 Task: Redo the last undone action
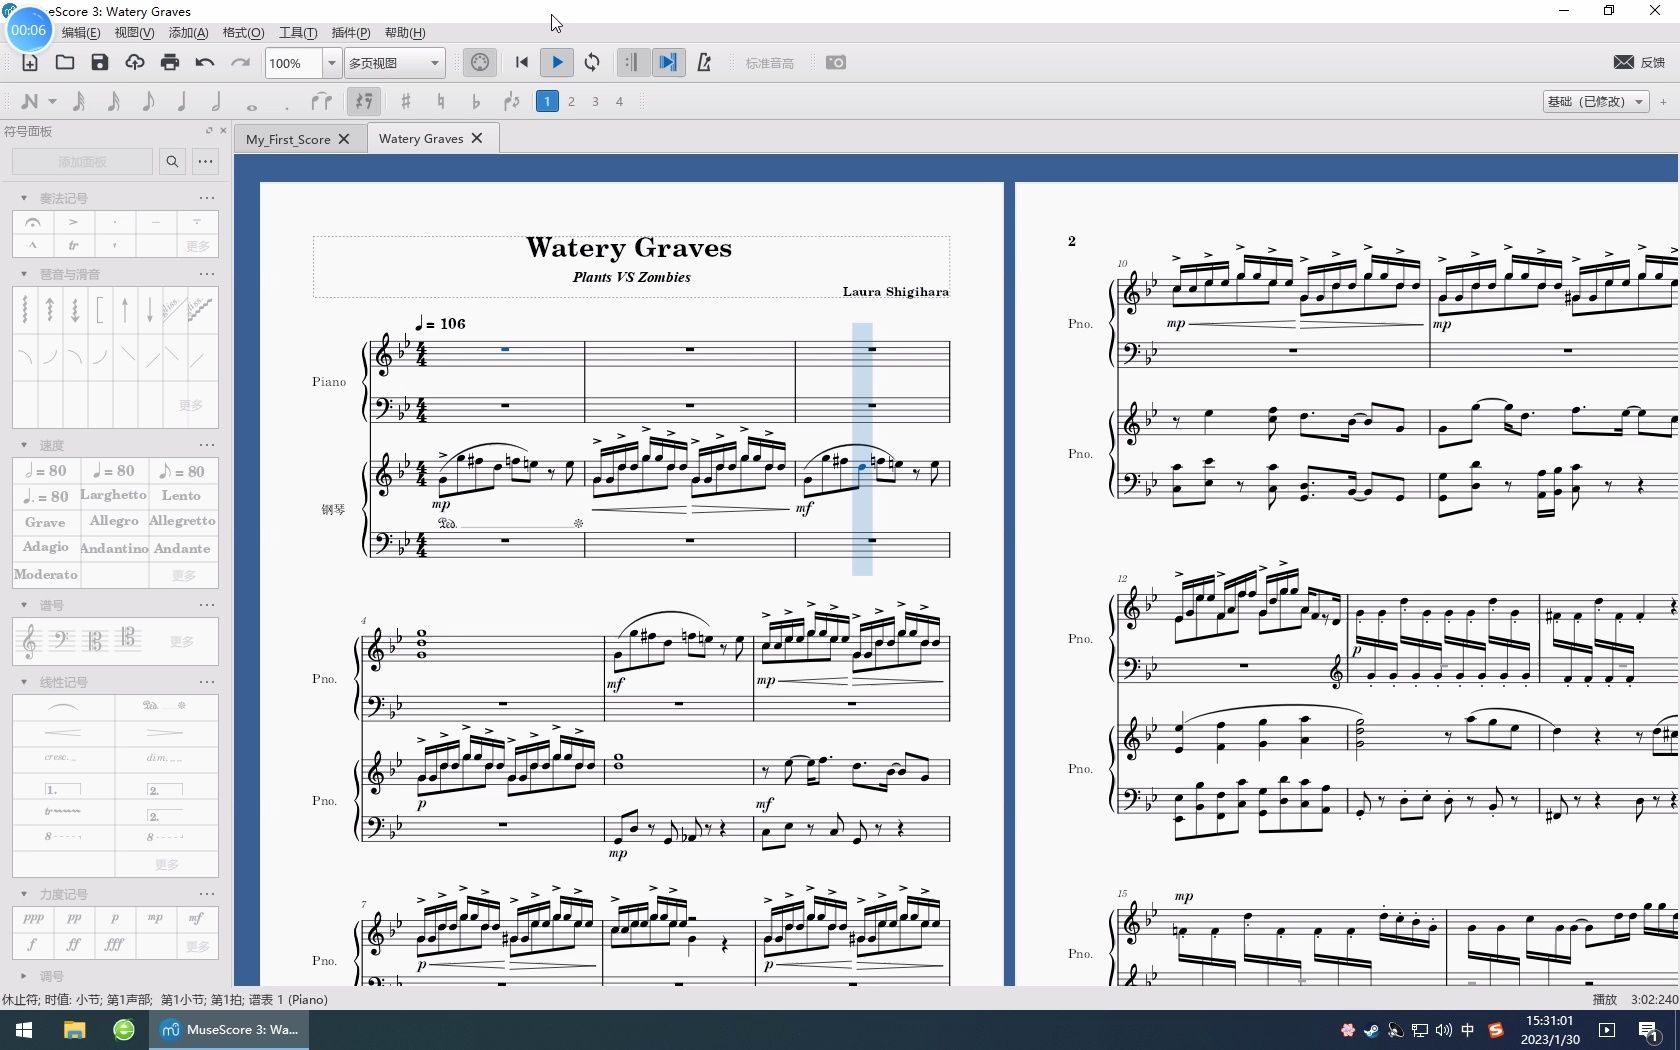(x=240, y=63)
